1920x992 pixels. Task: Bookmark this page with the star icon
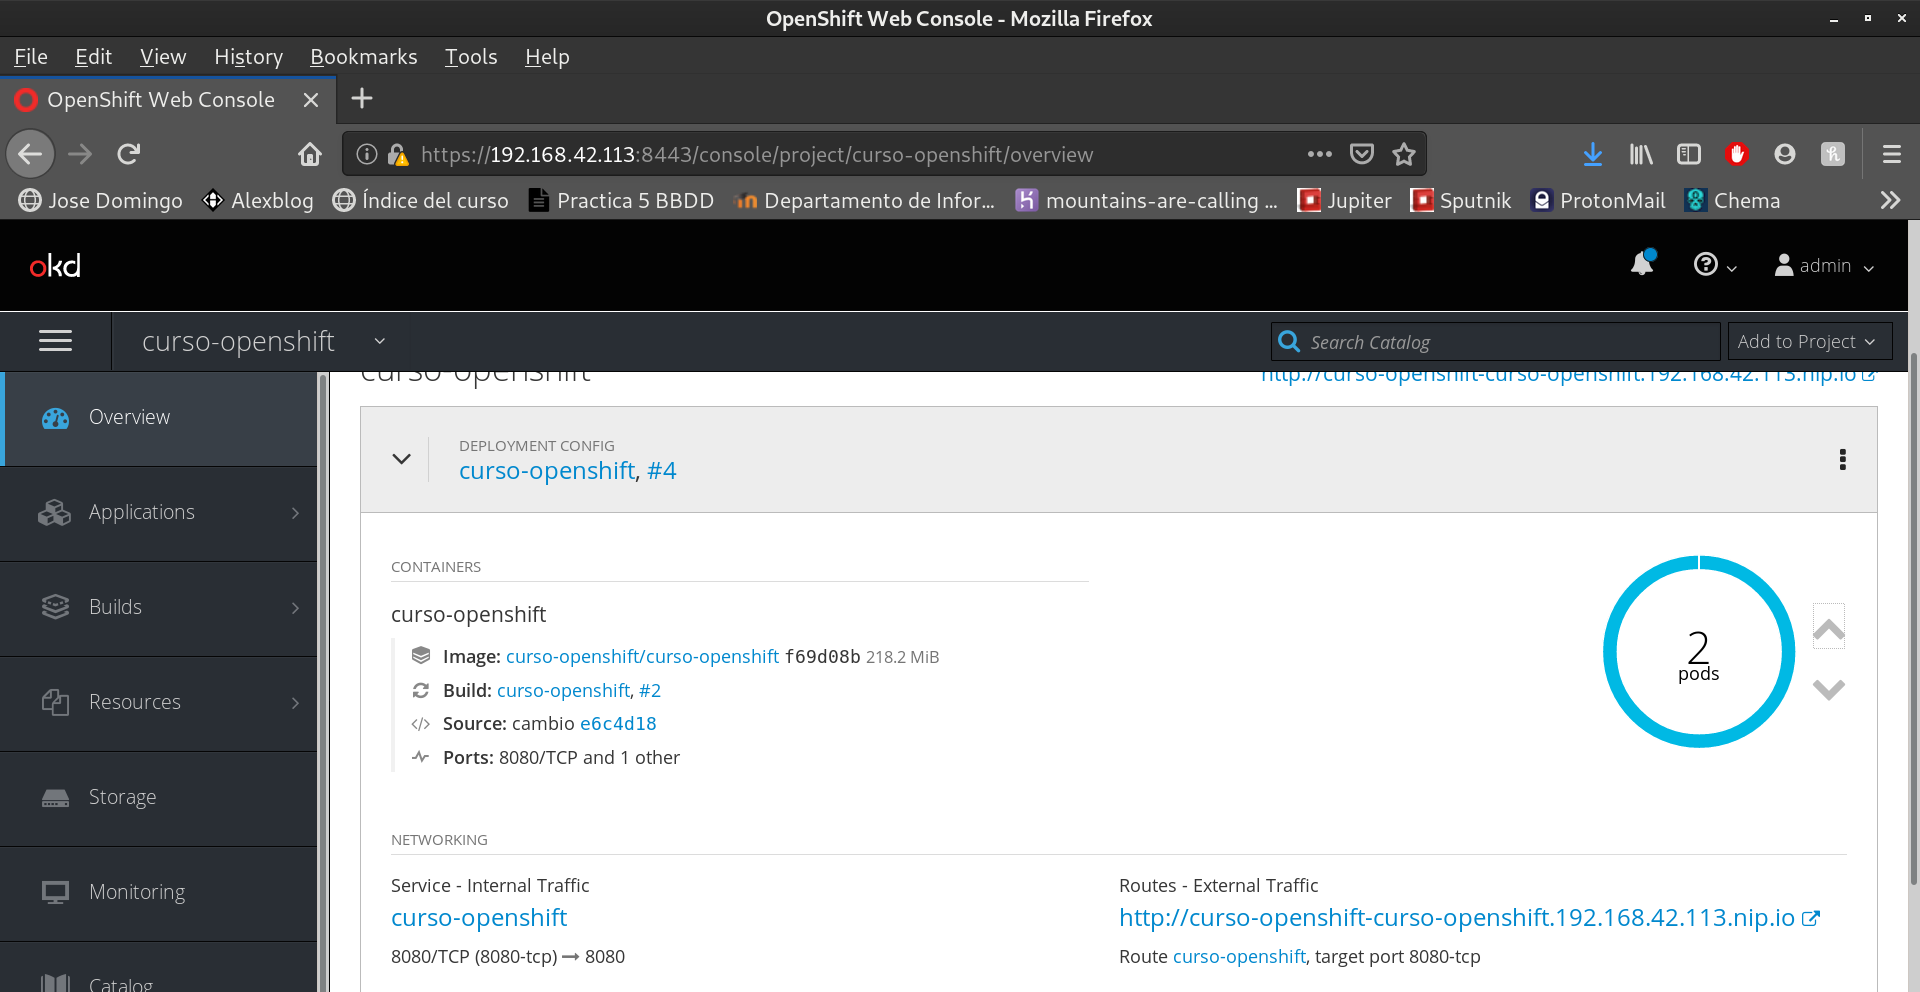1404,154
